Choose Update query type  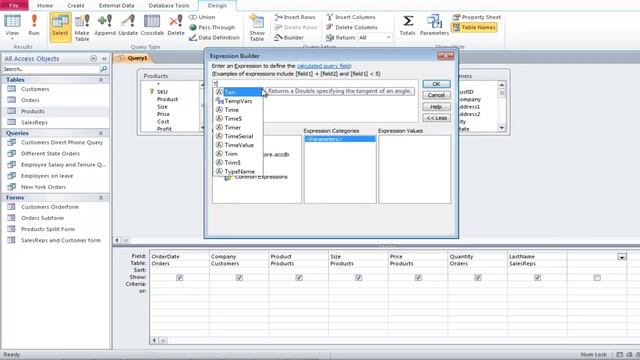128,25
